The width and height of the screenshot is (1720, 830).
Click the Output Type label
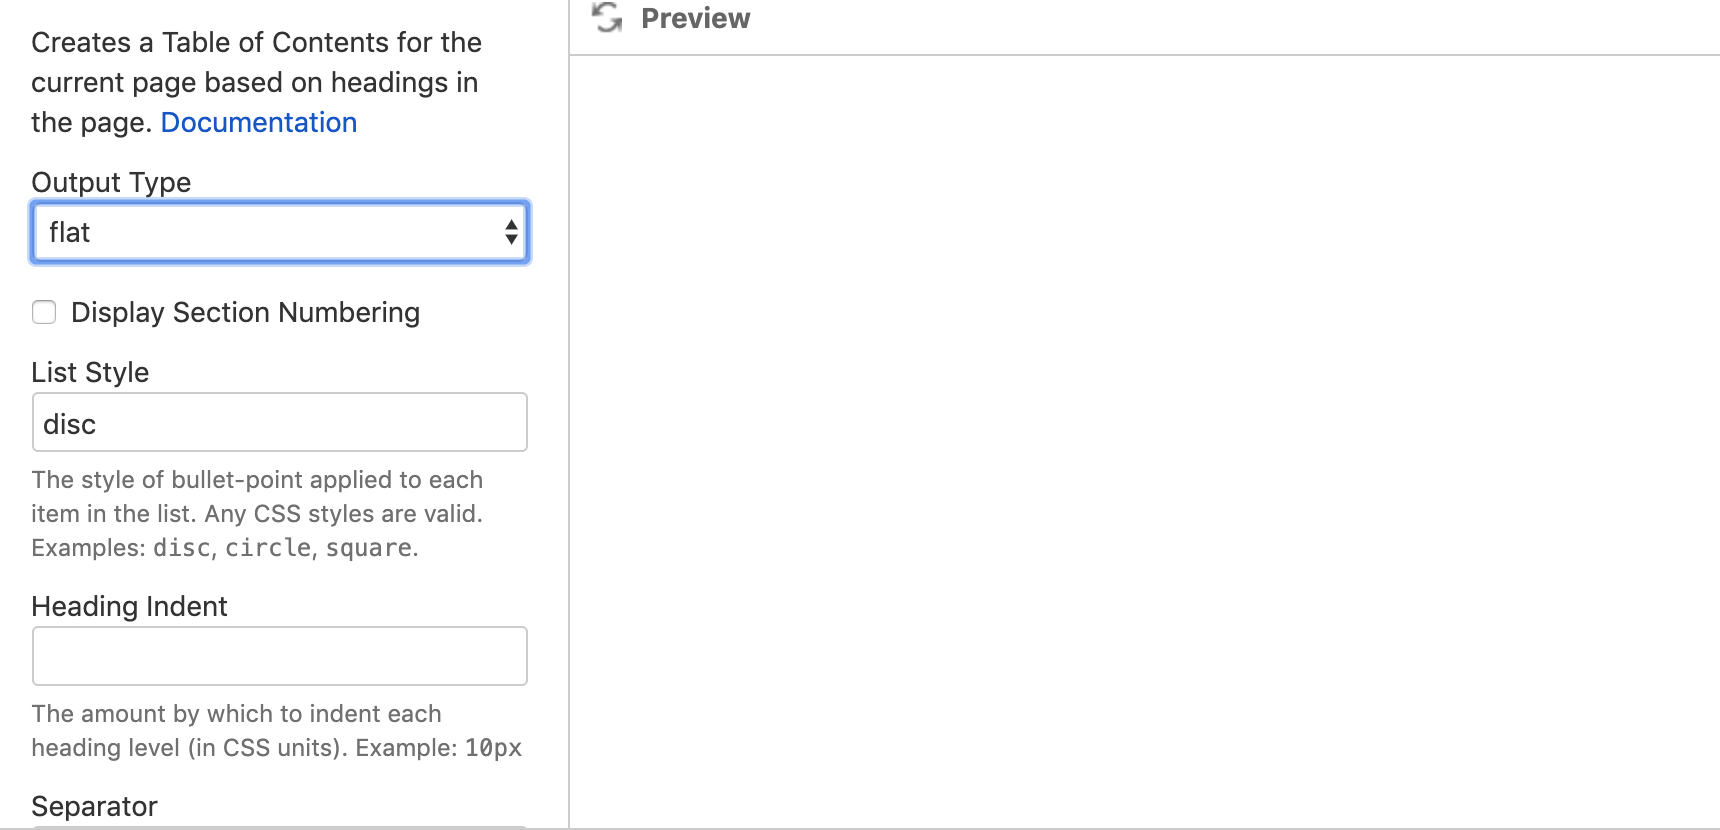pos(111,182)
